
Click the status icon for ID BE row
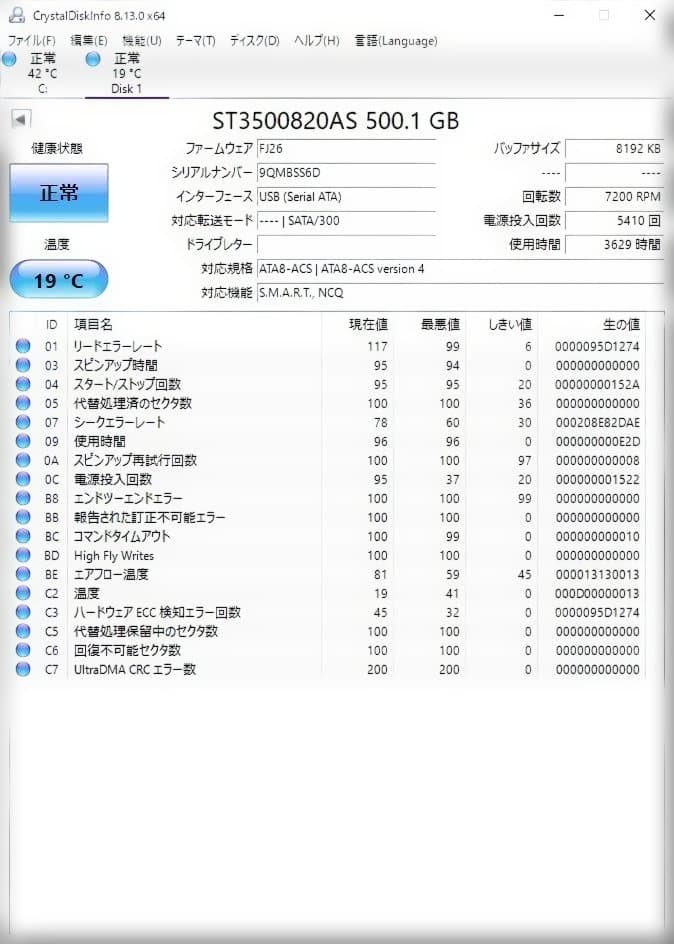[x=23, y=574]
